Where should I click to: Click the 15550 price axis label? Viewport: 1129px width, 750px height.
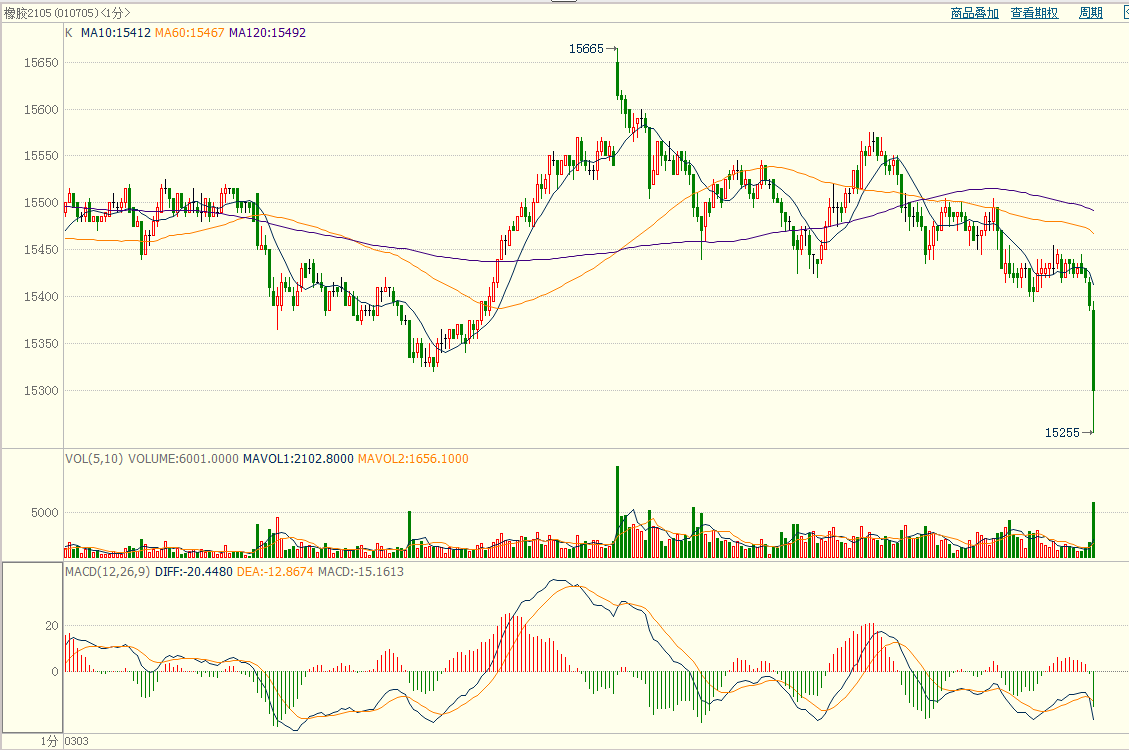(x=41, y=155)
